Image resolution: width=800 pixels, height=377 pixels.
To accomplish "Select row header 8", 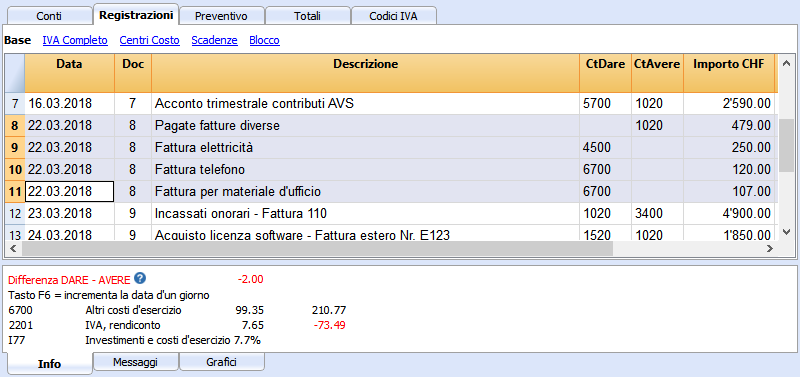I will 15,125.
